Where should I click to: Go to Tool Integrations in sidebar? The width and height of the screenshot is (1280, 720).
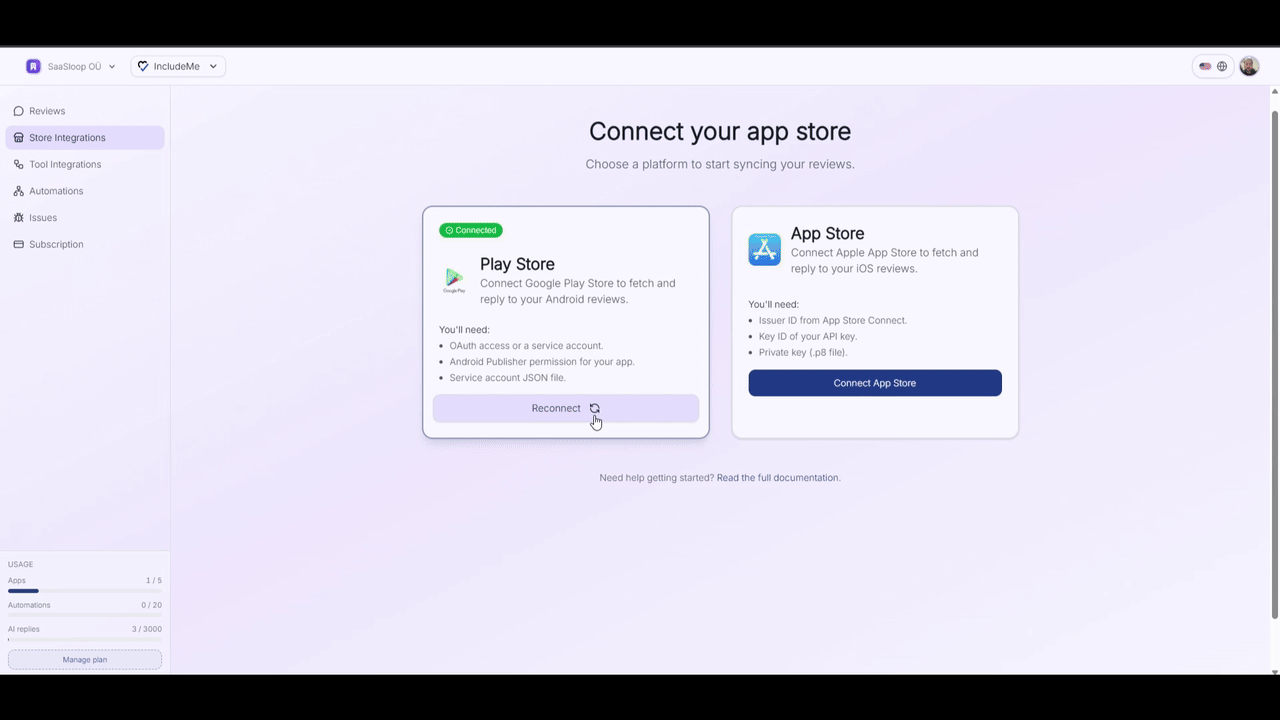[x=65, y=164]
